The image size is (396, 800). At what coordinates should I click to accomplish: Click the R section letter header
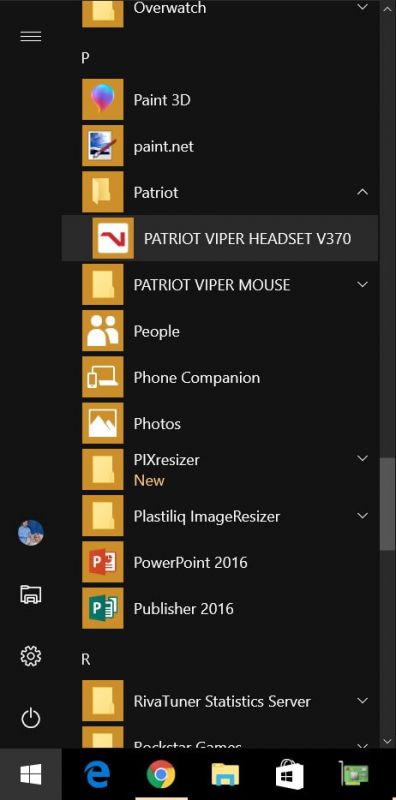[x=85, y=659]
